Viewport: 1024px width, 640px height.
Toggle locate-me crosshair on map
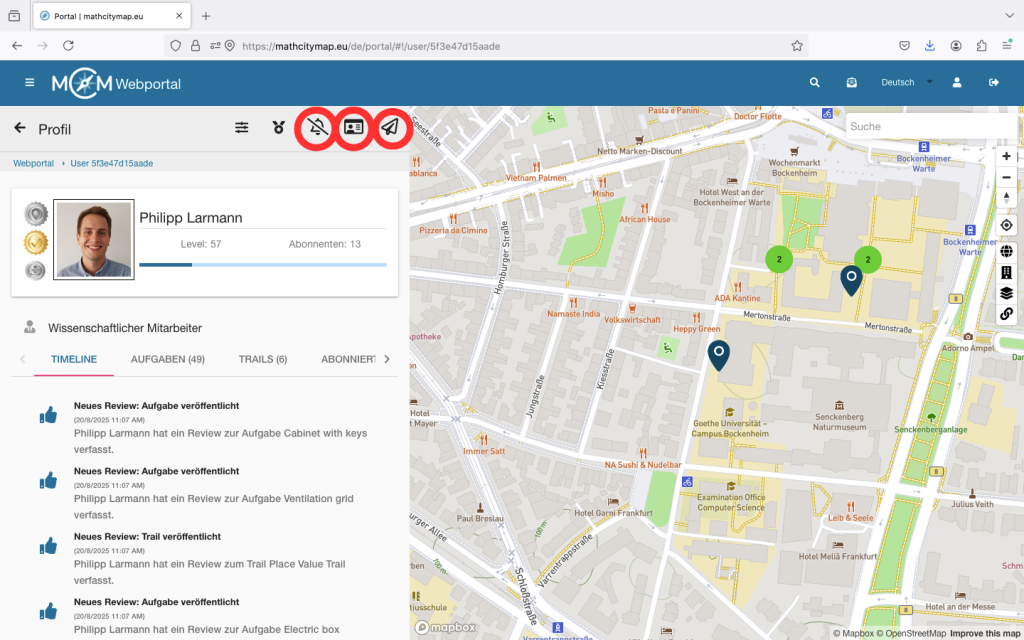tap(1006, 225)
